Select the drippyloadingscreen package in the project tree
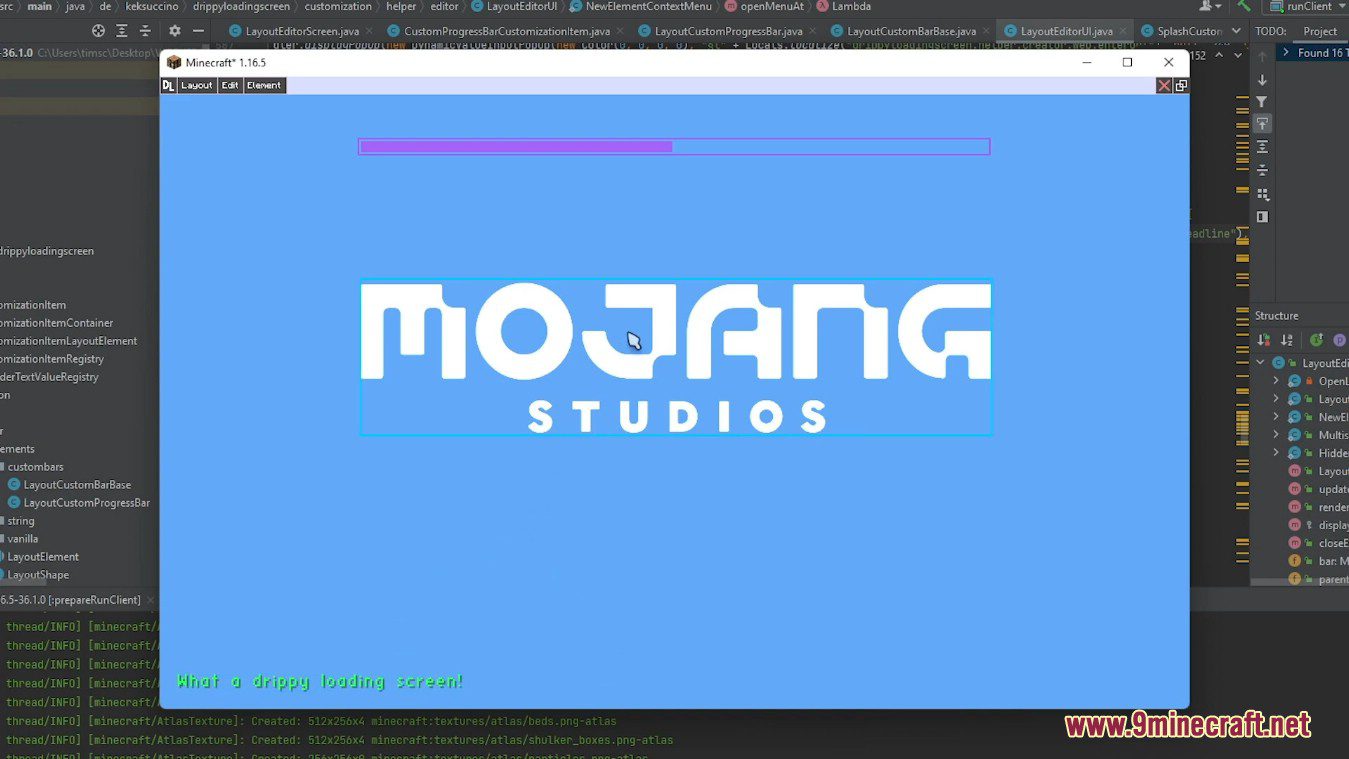This screenshot has width=1349, height=759. [x=46, y=251]
